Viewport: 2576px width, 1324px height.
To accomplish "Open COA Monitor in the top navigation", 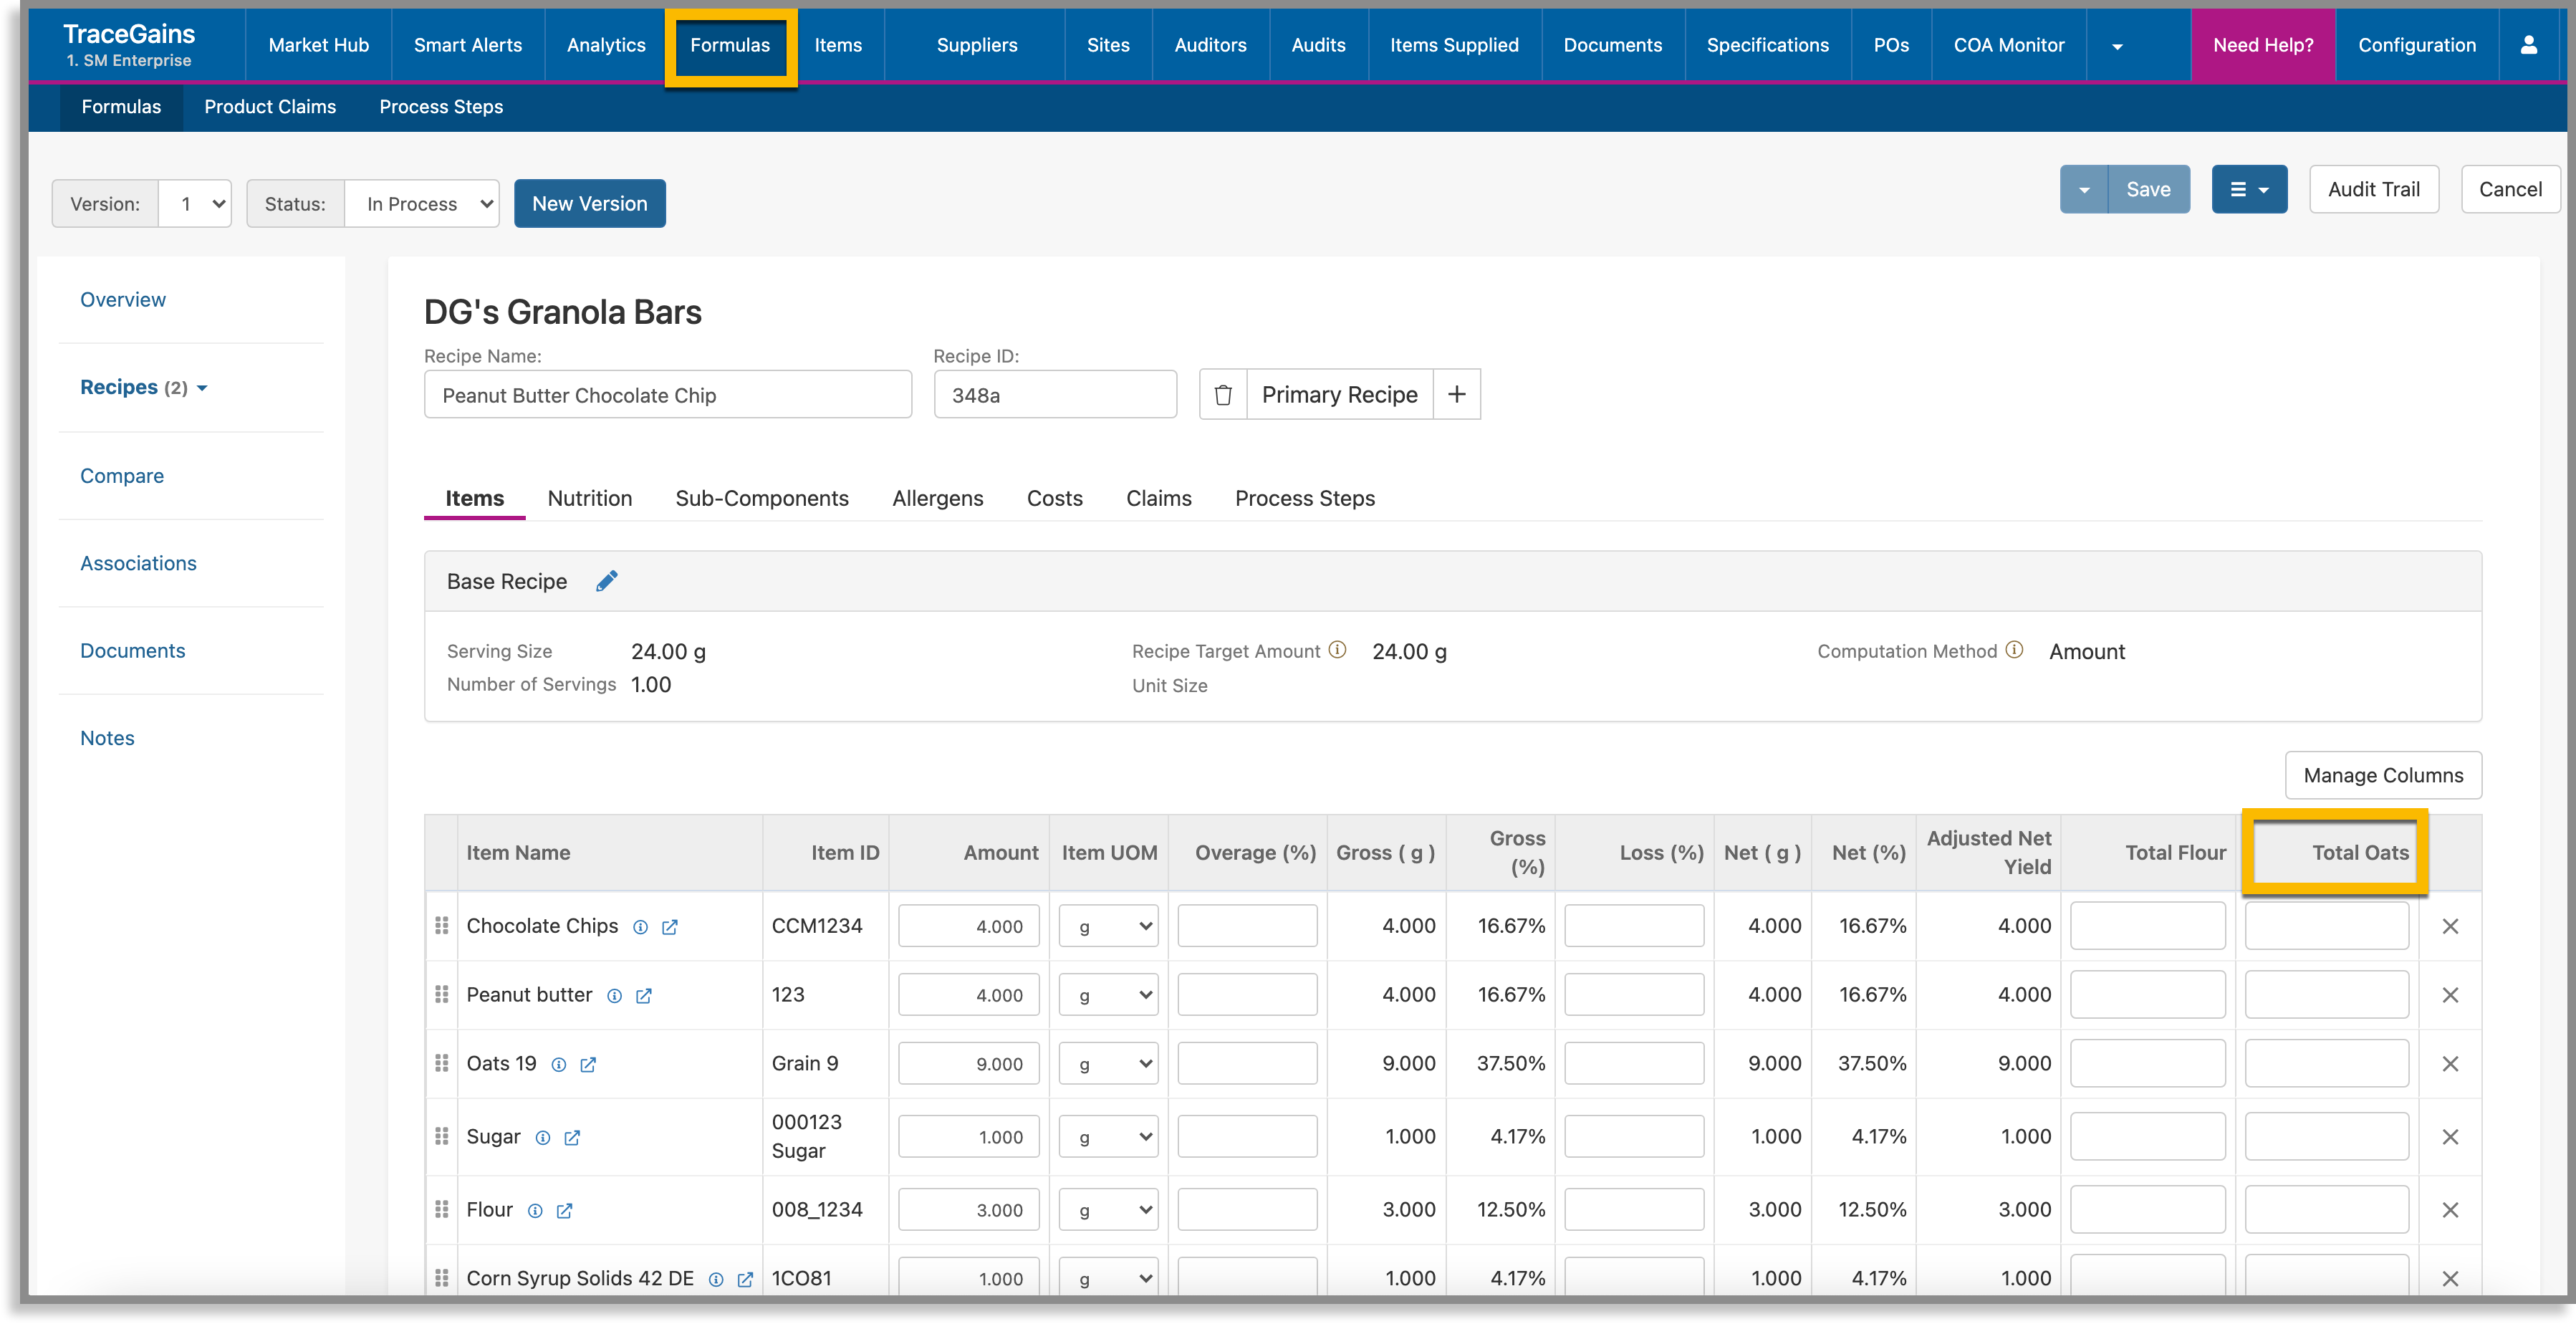I will (2008, 45).
